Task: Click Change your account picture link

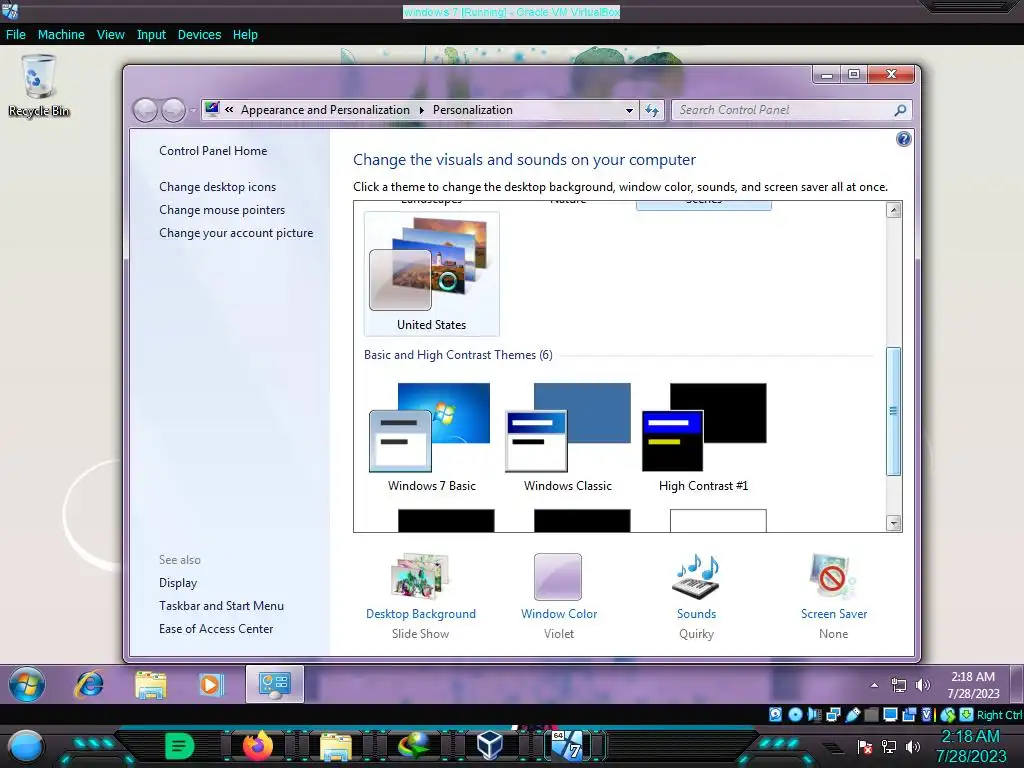Action: 236,233
